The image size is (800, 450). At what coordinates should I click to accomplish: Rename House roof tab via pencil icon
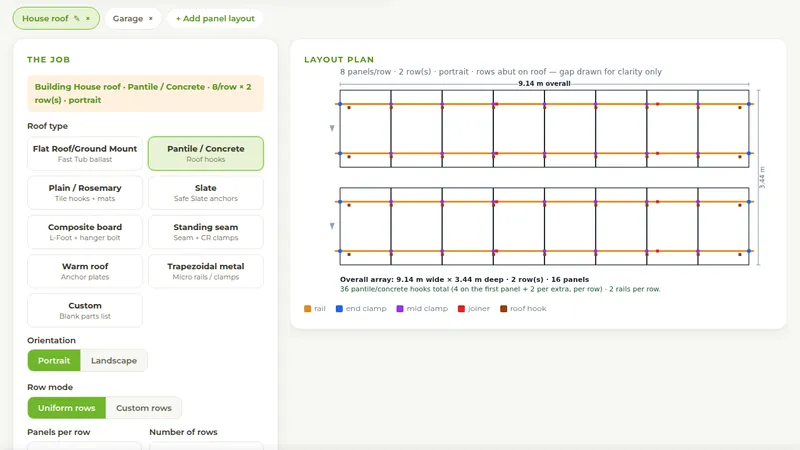pyautogui.click(x=77, y=18)
